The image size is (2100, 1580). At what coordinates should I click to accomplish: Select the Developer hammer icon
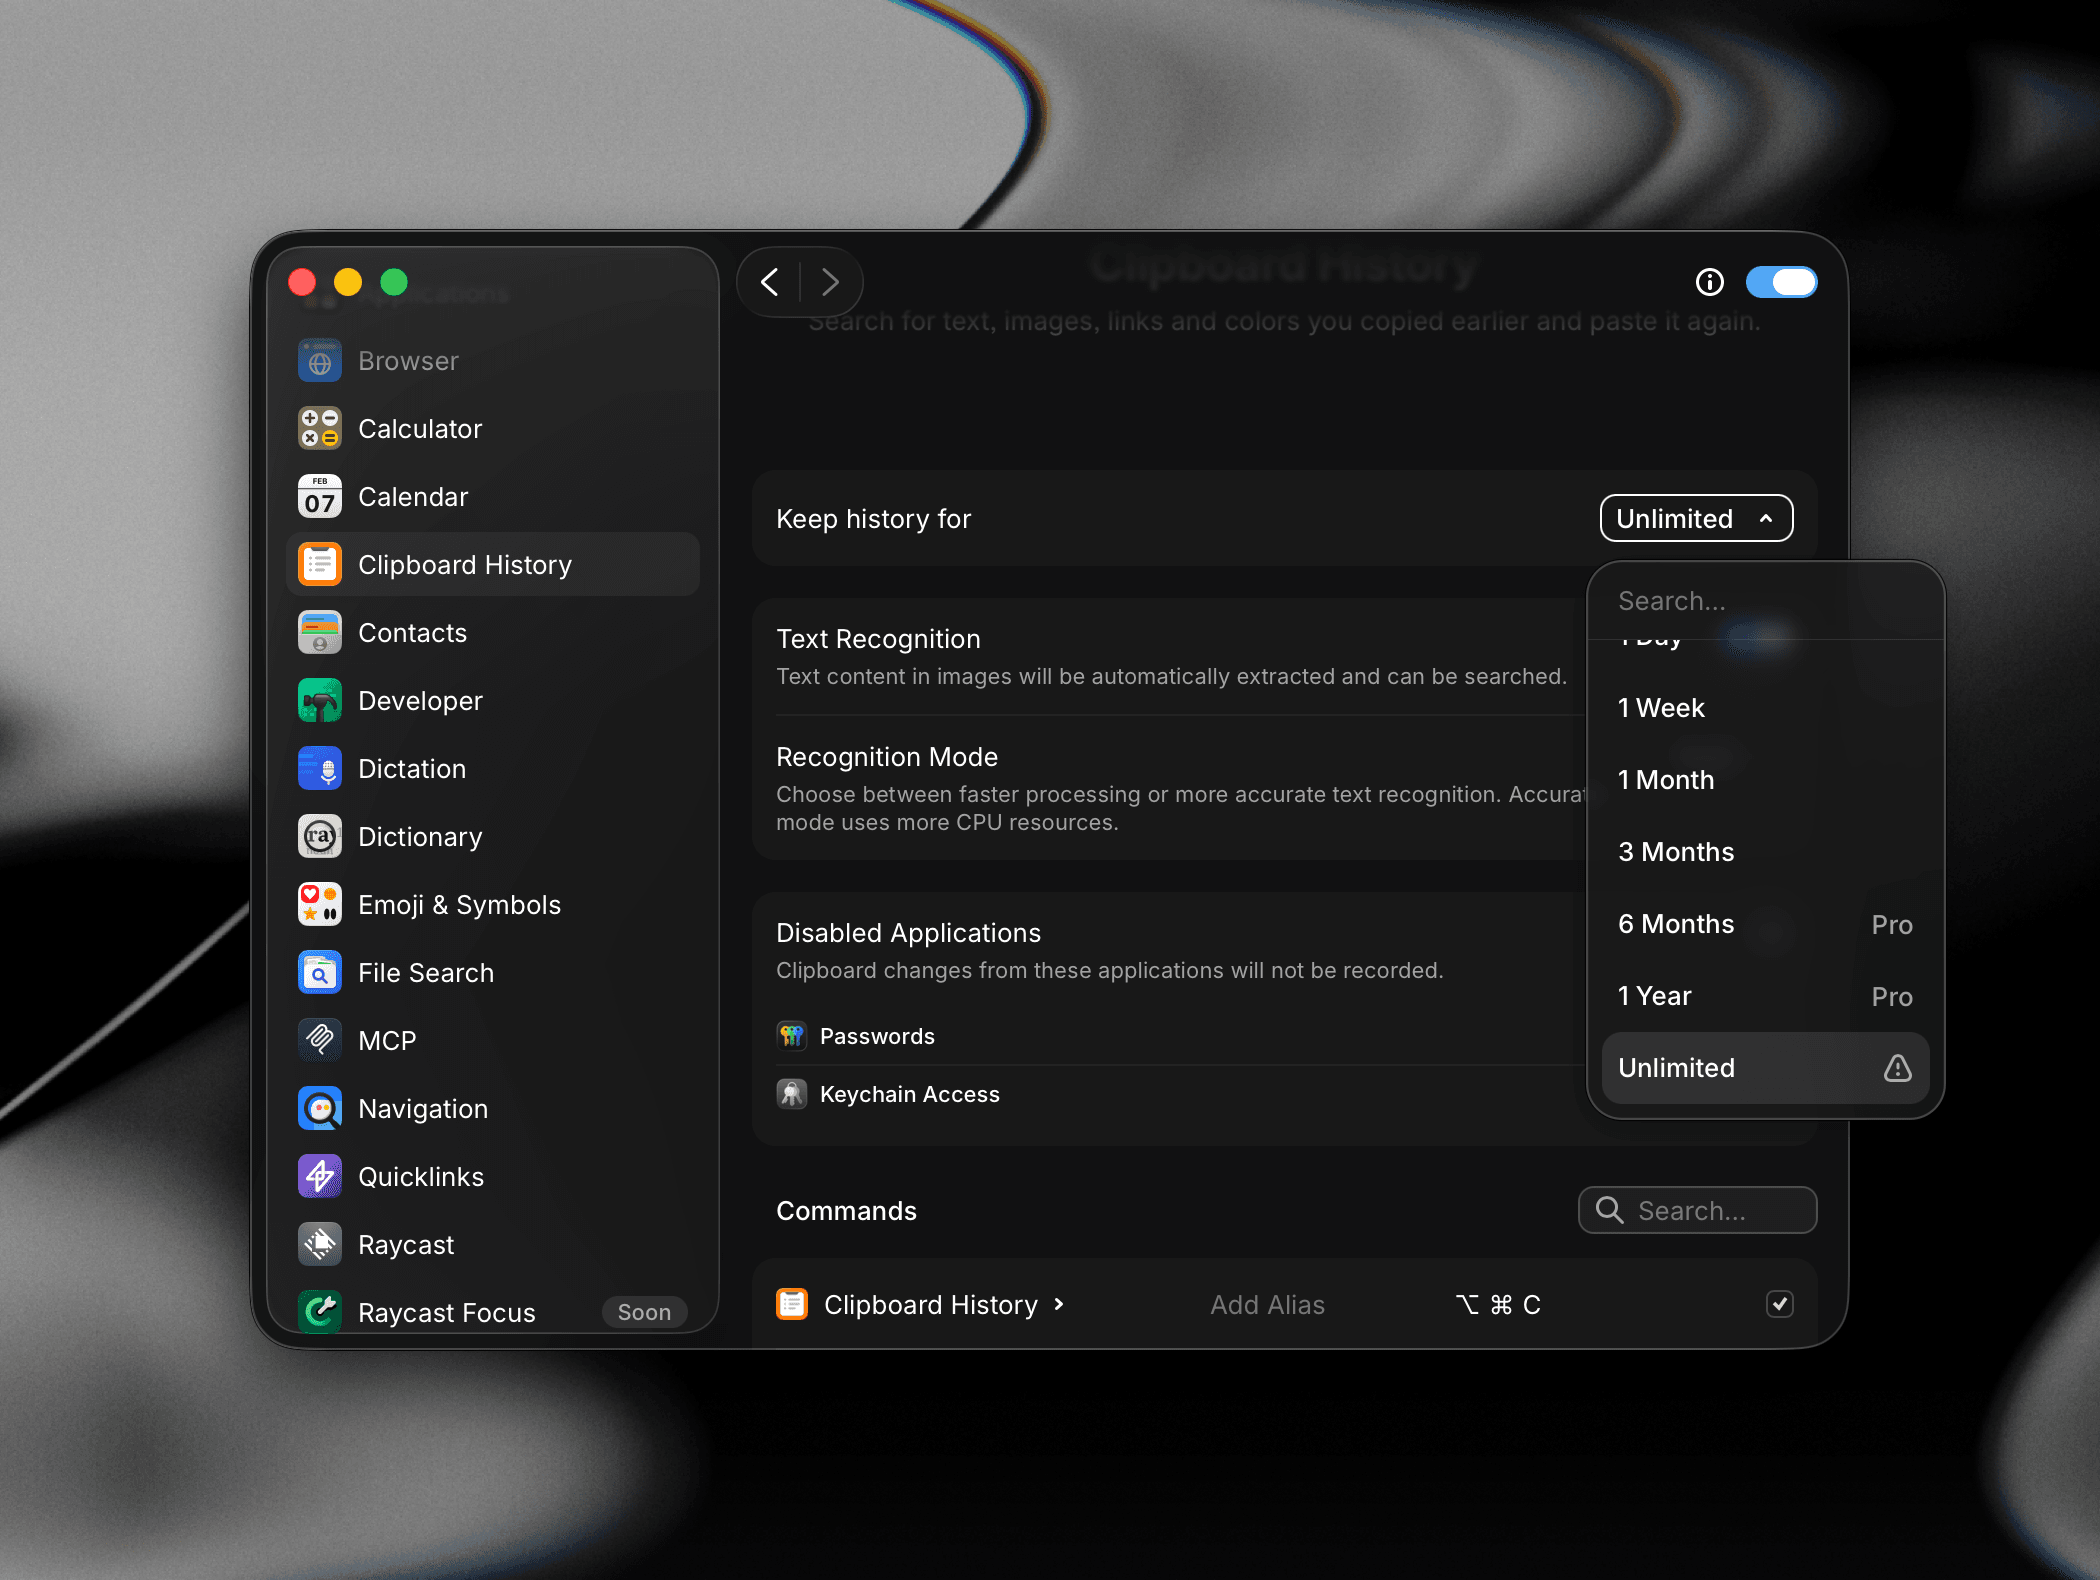coord(320,701)
